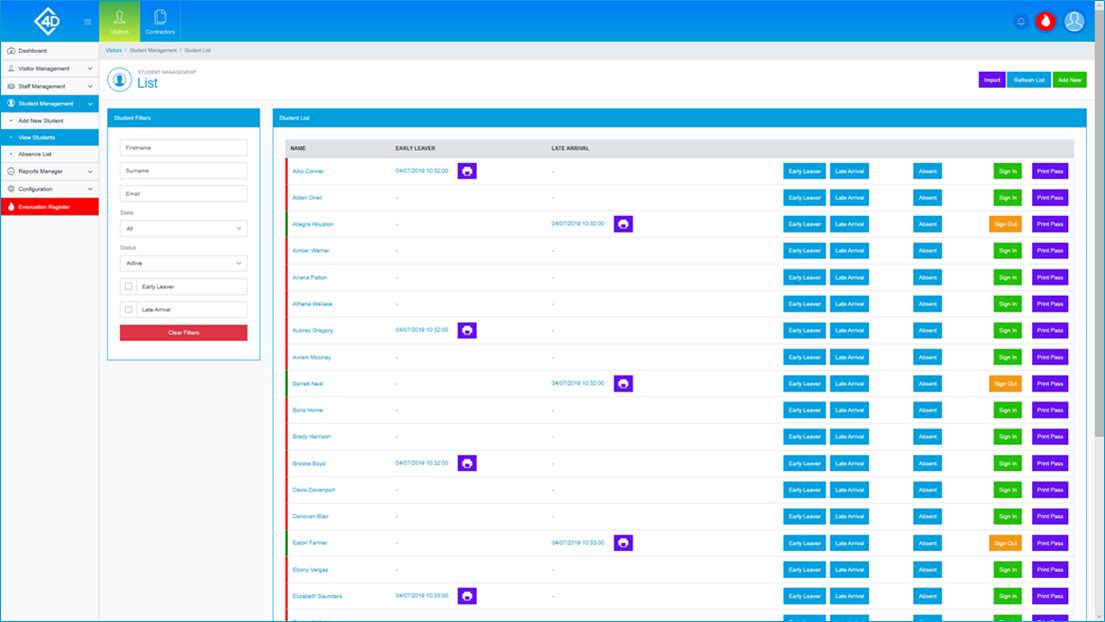Click Early Leaver button for Donovan Blair

804,516
